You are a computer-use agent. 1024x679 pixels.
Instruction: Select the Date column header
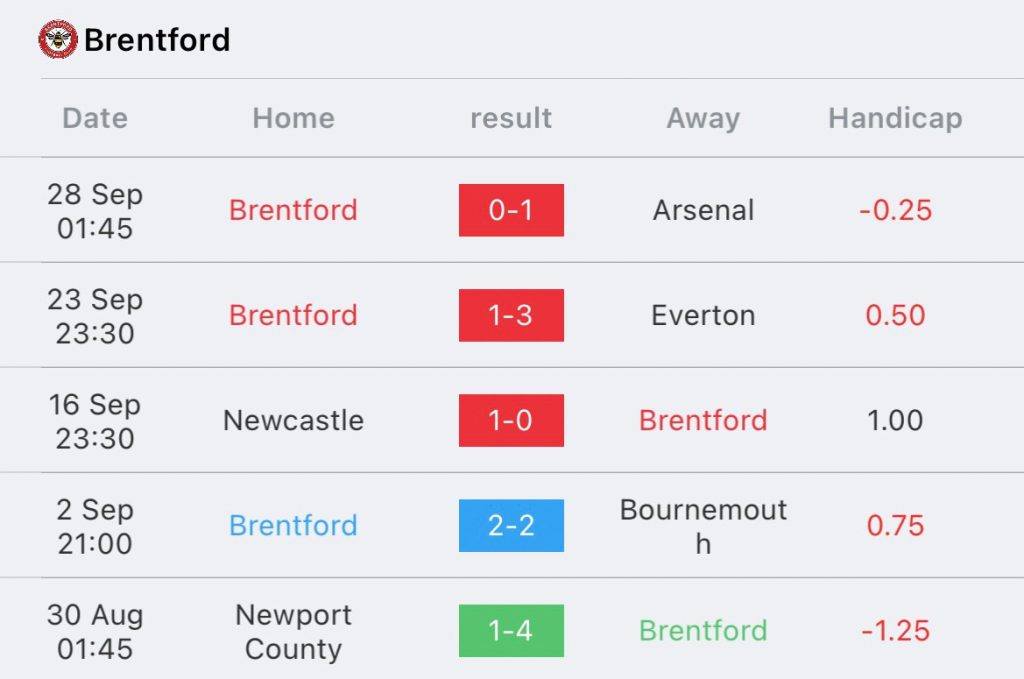click(95, 118)
